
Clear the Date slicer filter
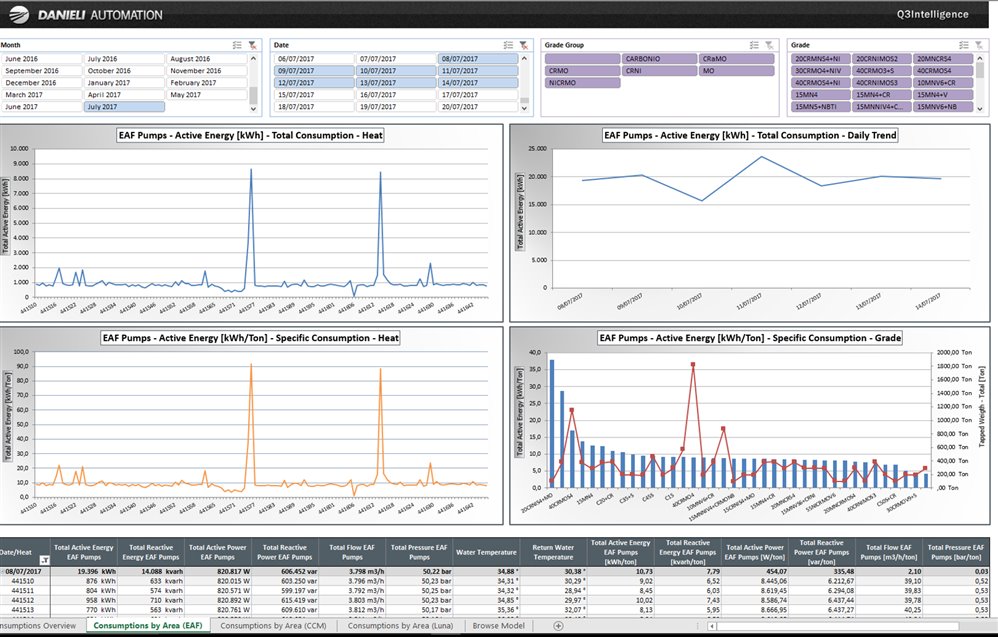click(524, 45)
